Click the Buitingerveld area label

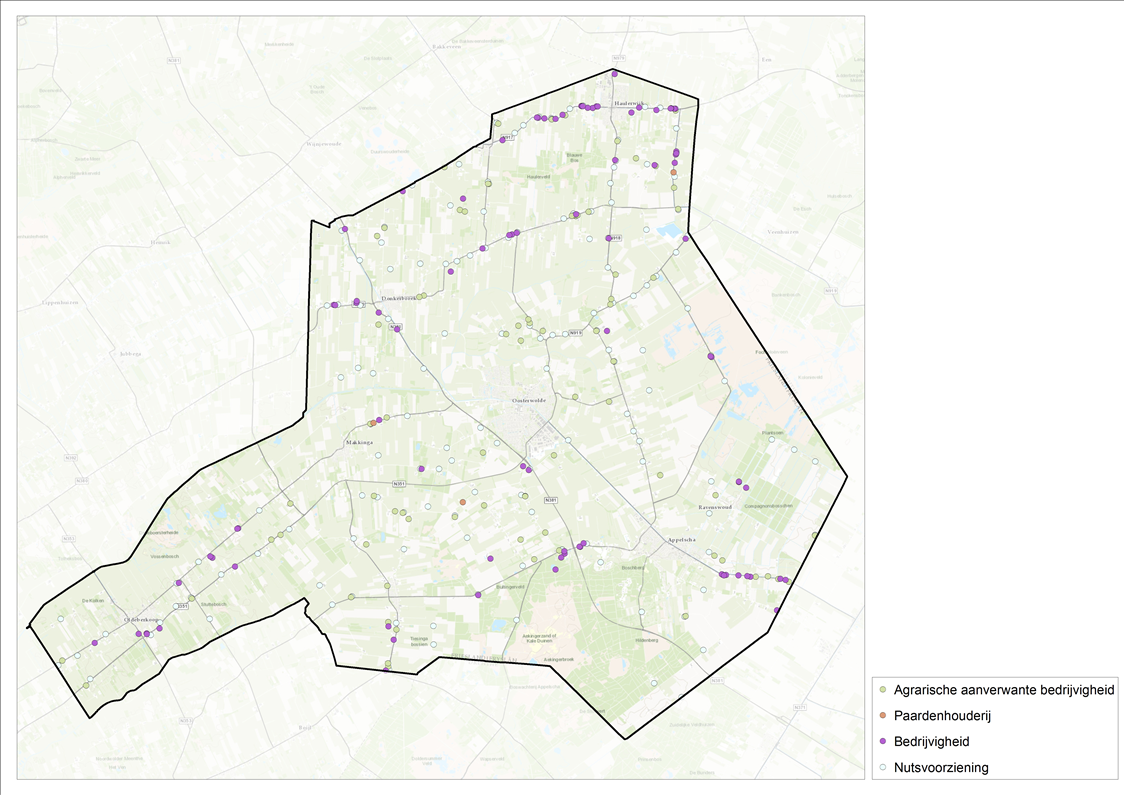pos(510,586)
